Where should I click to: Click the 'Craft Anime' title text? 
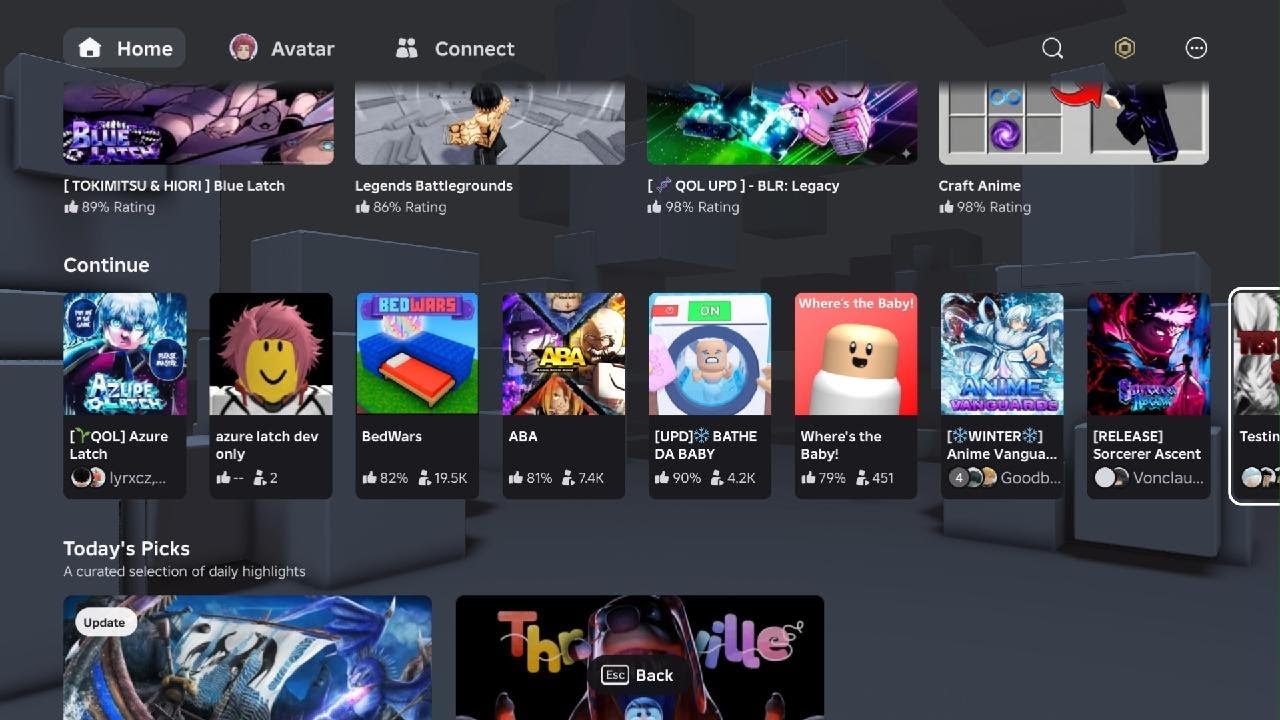tap(979, 186)
